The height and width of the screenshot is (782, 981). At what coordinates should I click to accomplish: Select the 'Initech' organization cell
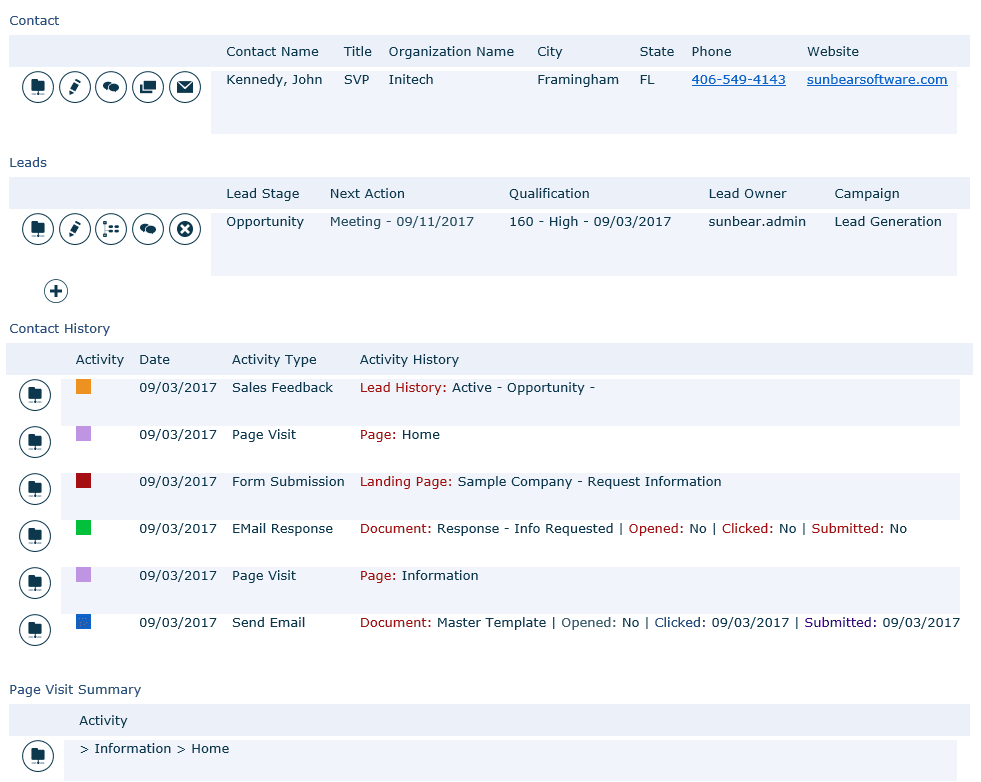(x=410, y=79)
